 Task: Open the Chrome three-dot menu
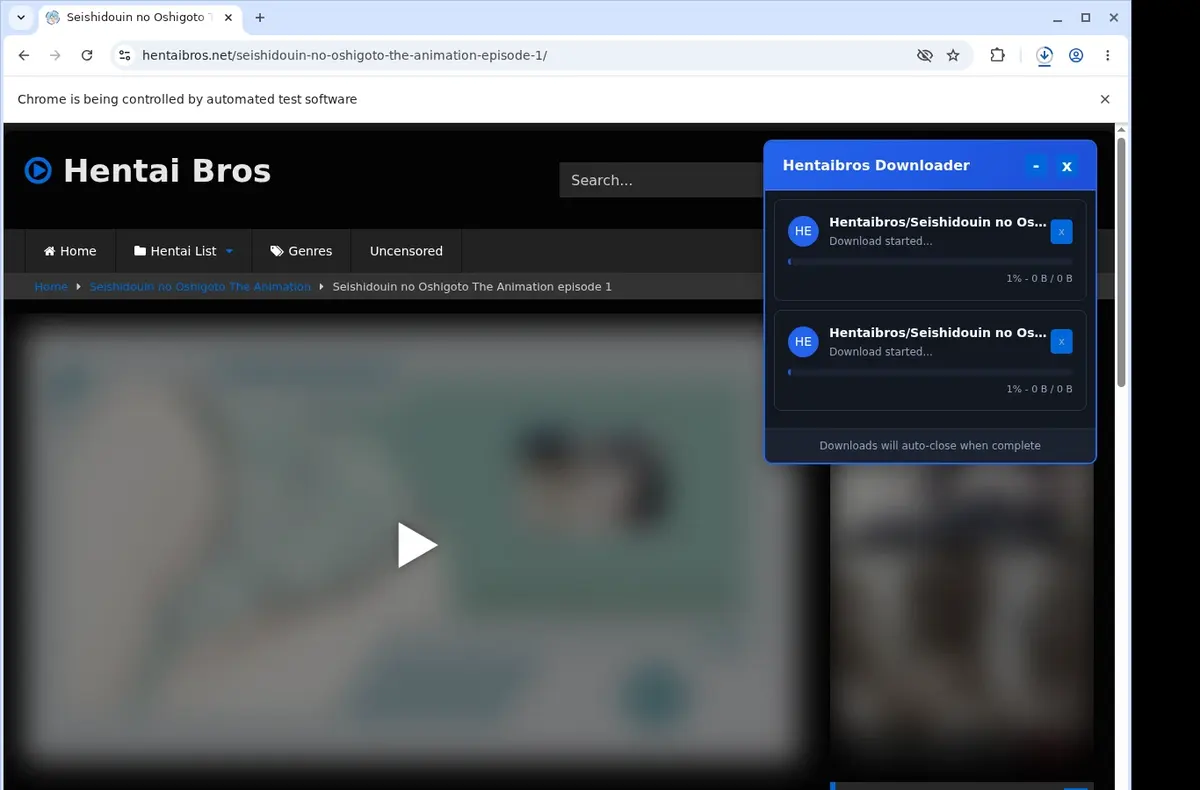click(1108, 56)
